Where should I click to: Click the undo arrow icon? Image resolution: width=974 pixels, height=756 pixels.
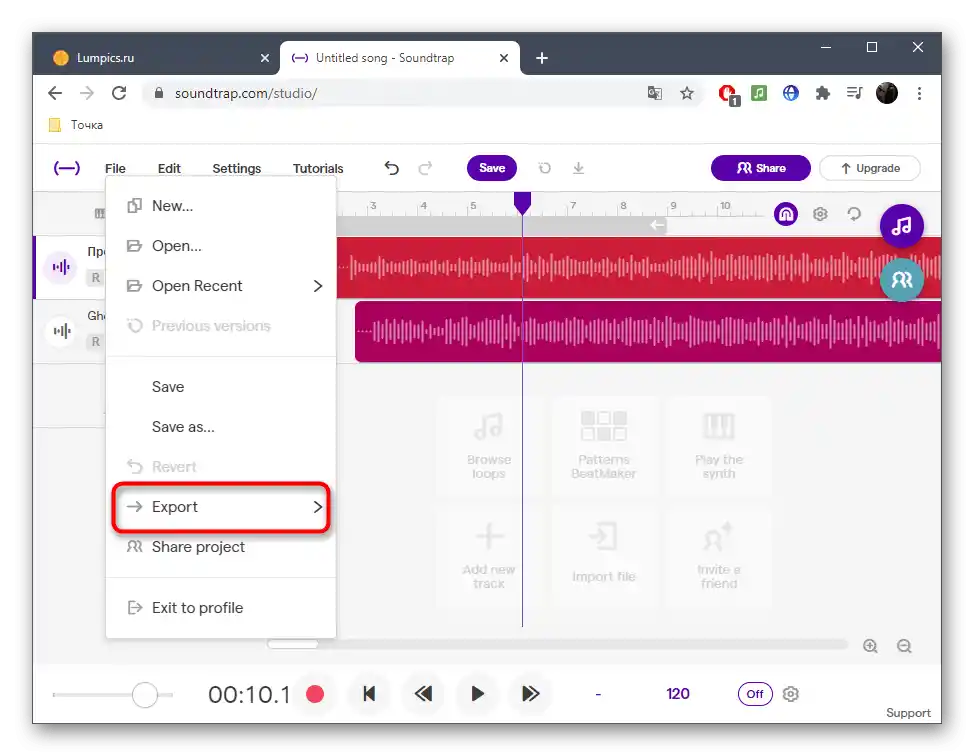click(x=391, y=168)
